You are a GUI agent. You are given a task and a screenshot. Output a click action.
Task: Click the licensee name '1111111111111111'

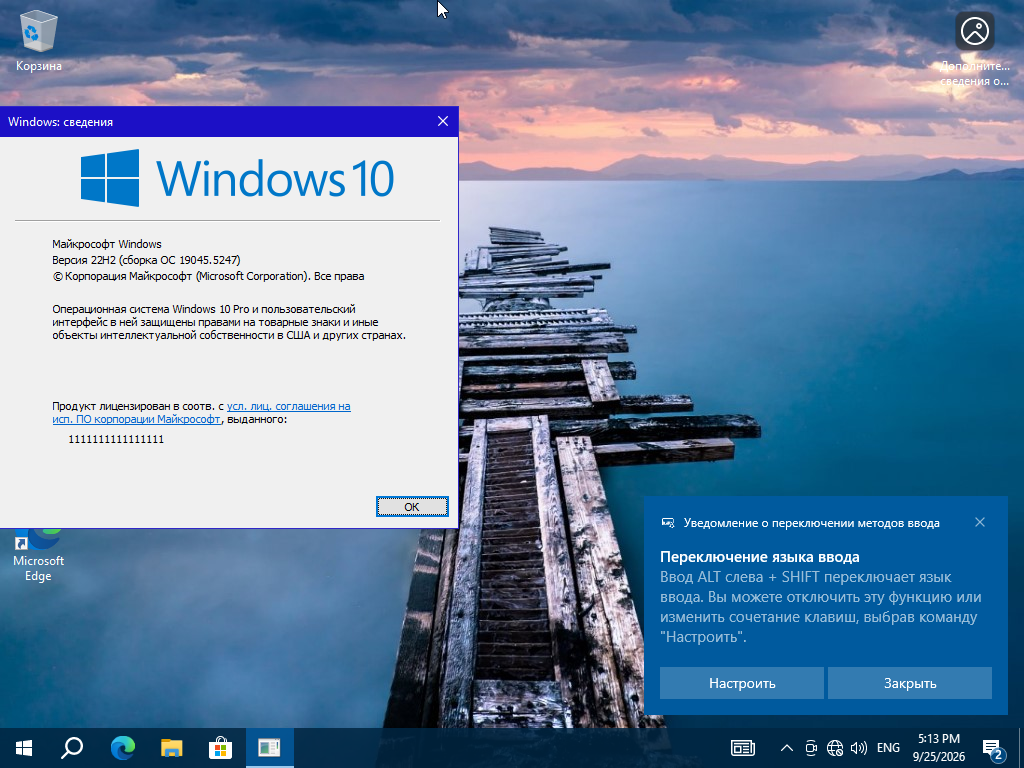(116, 440)
